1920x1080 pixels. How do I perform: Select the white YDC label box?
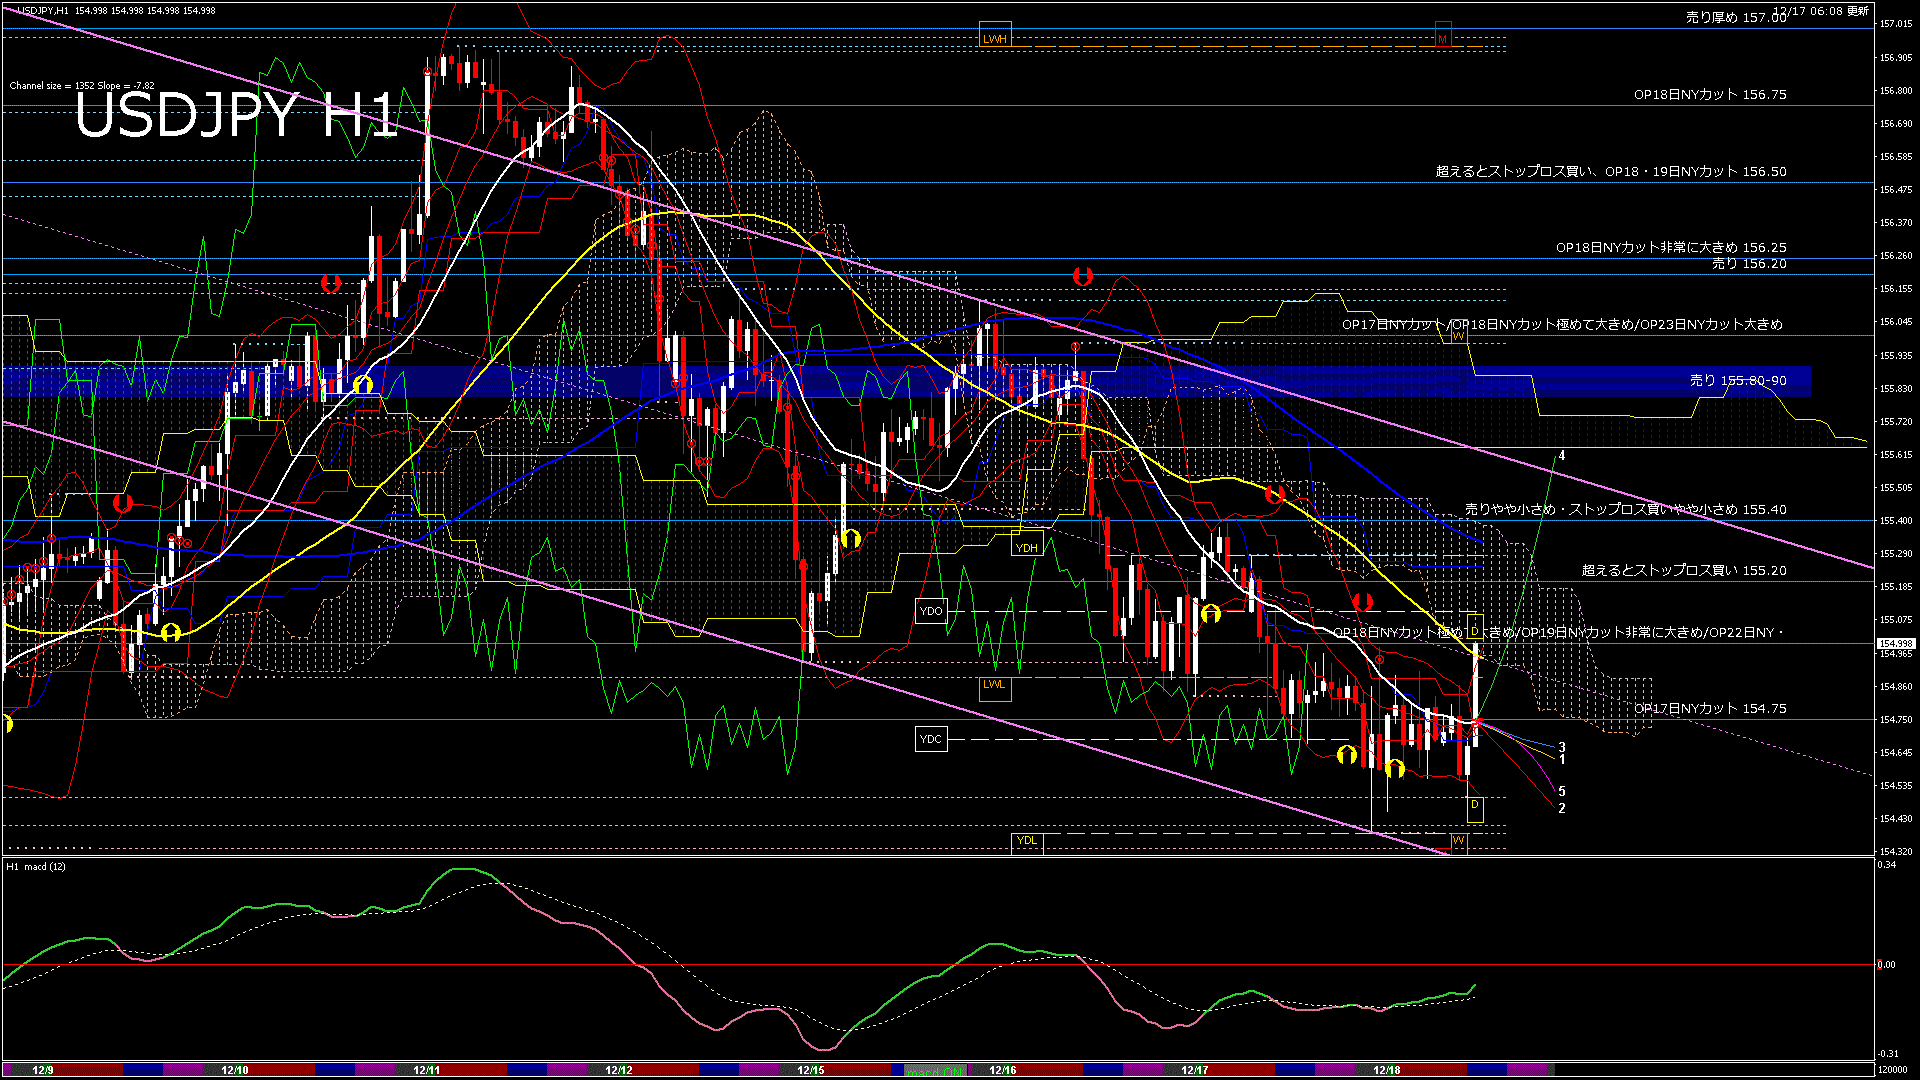click(931, 739)
